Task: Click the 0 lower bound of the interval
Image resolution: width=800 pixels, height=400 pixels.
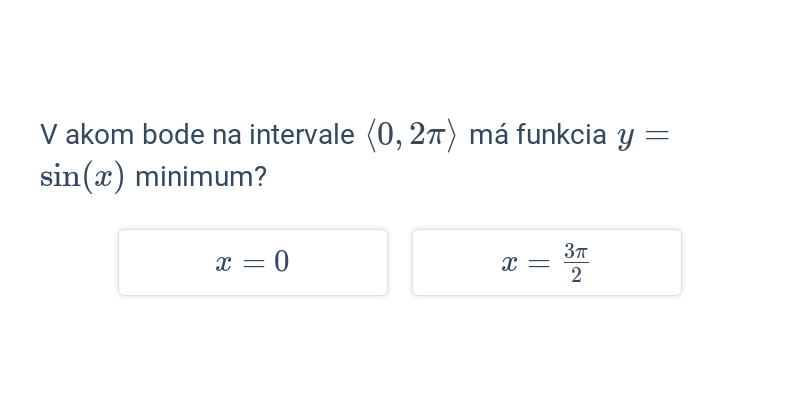Action: click(x=386, y=135)
